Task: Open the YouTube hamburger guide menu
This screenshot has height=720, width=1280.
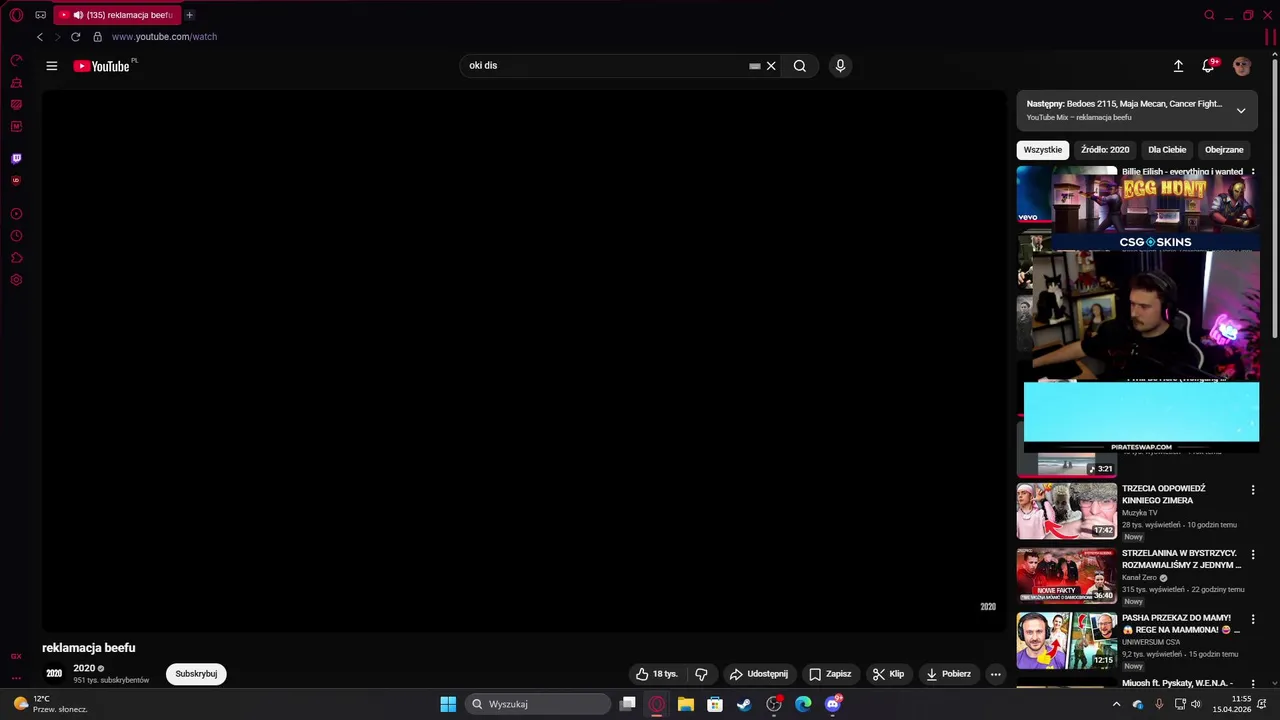Action: 52,66
